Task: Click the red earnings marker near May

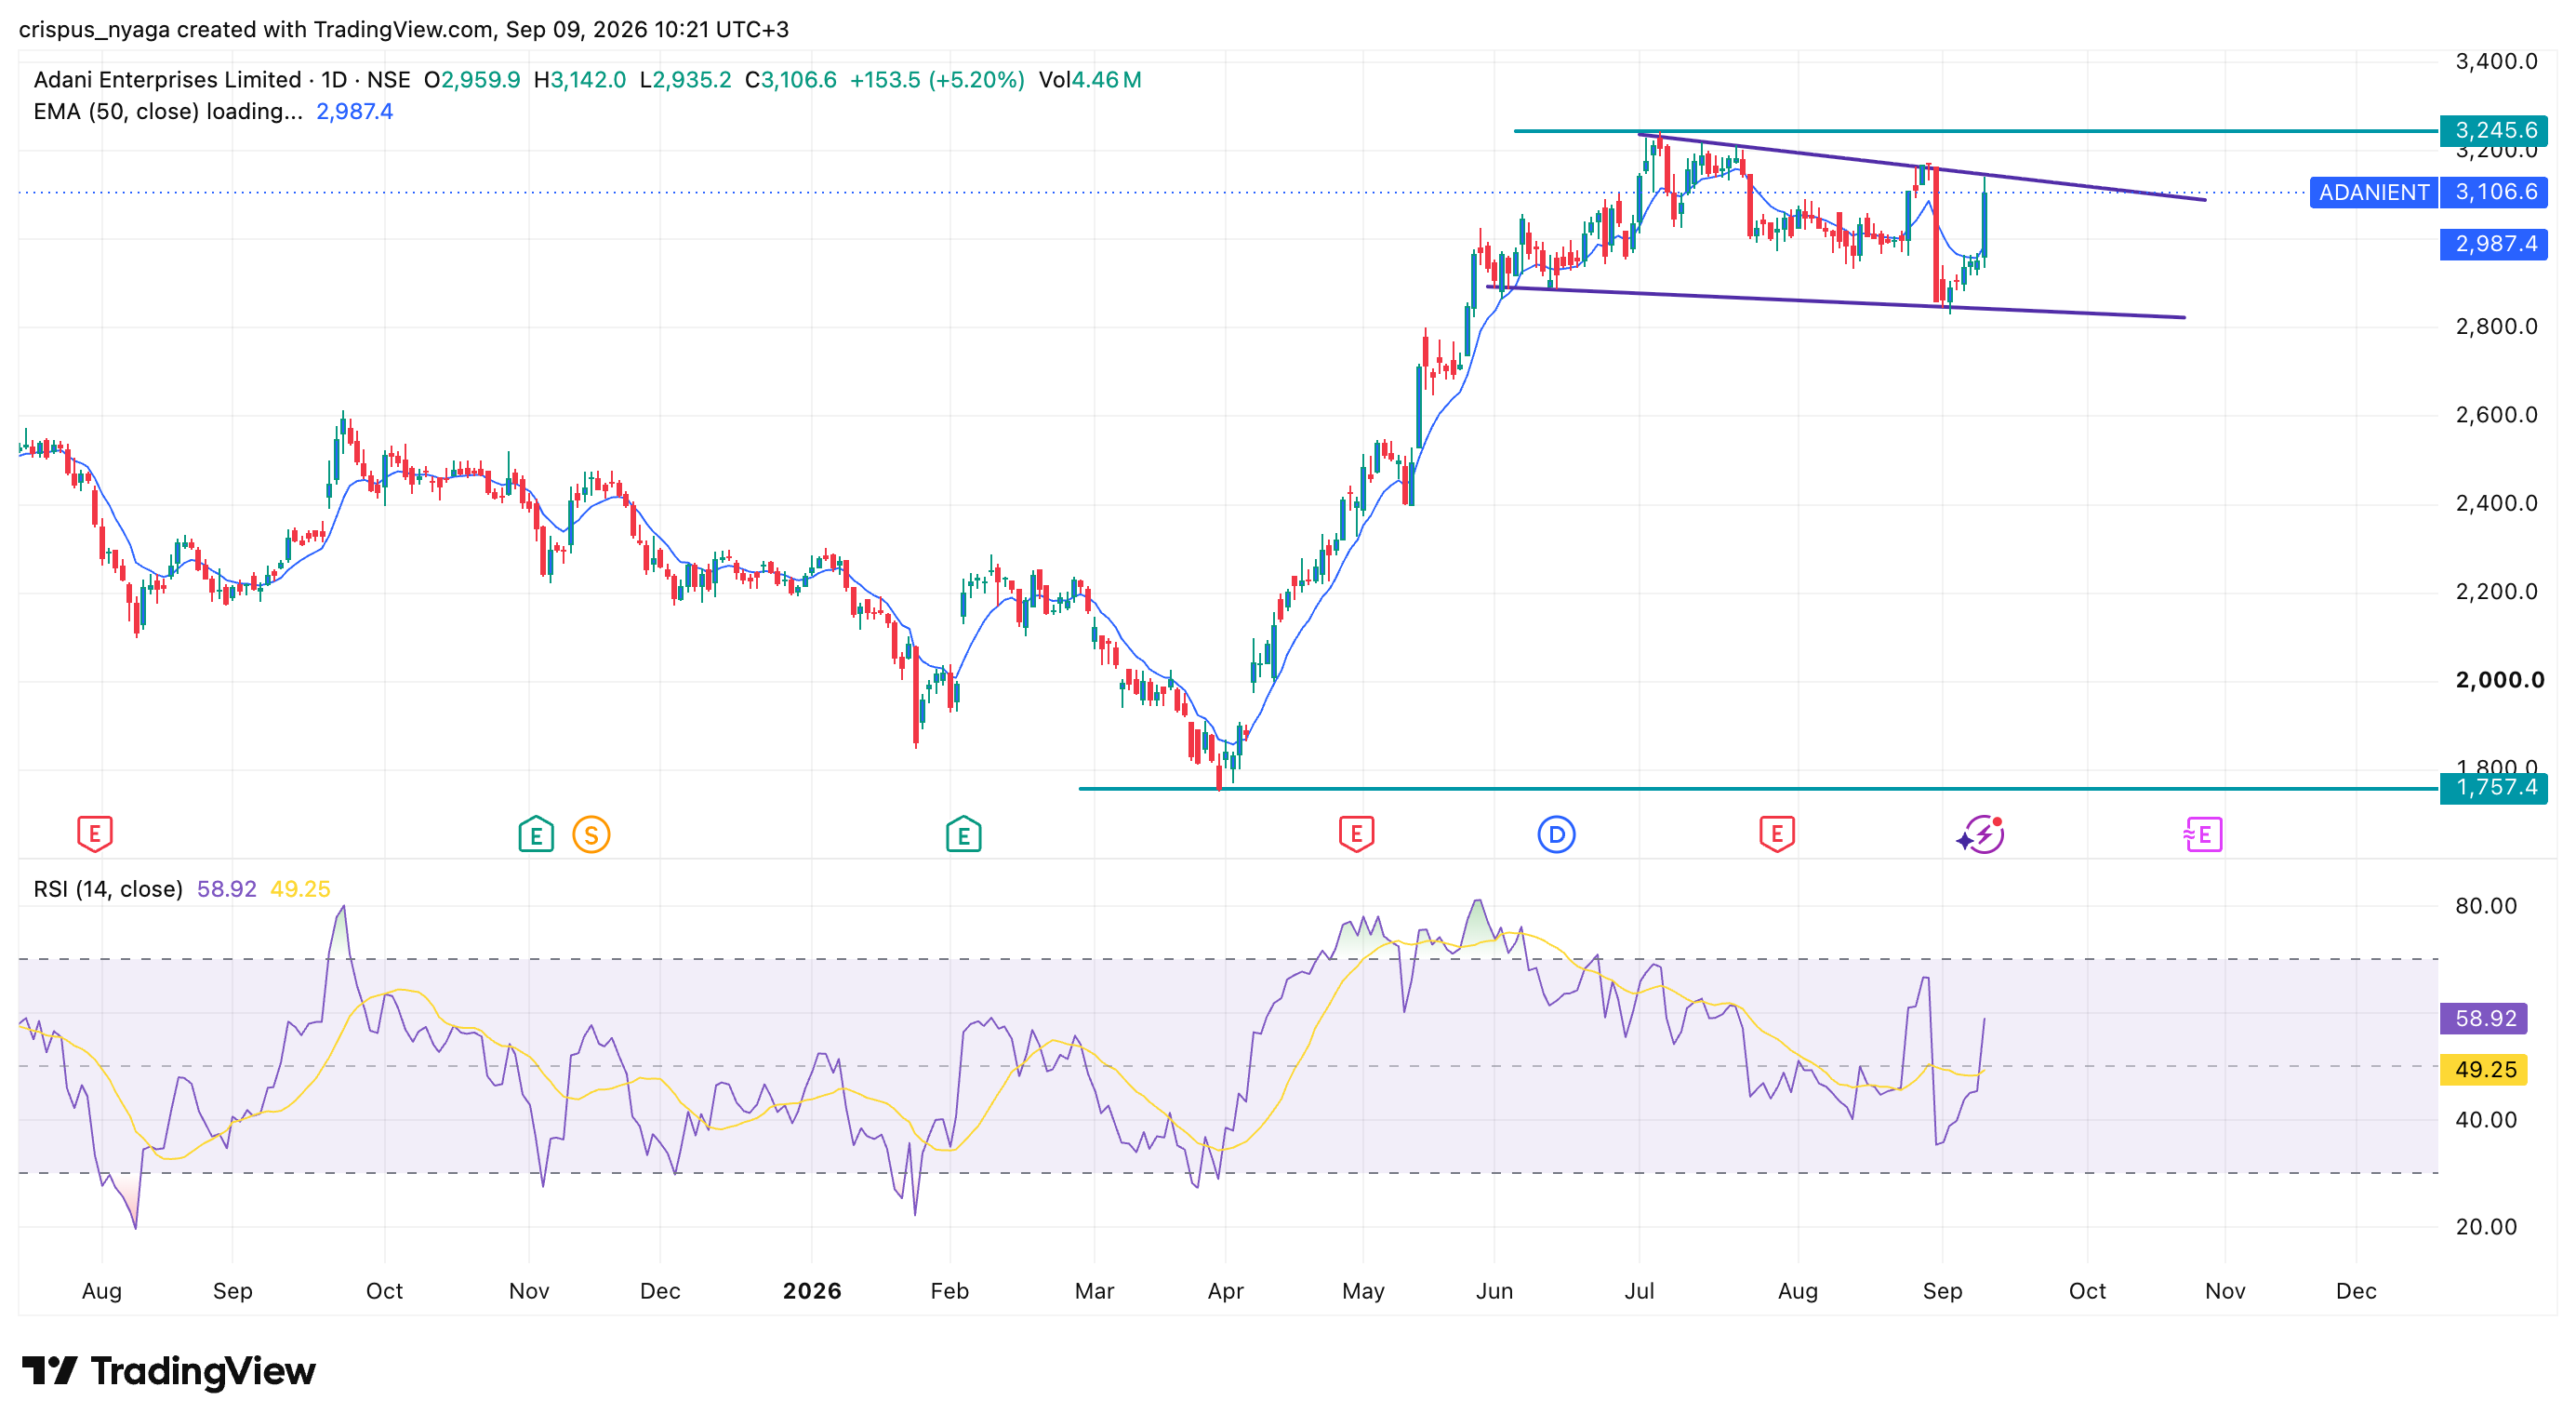Action: [x=1356, y=834]
